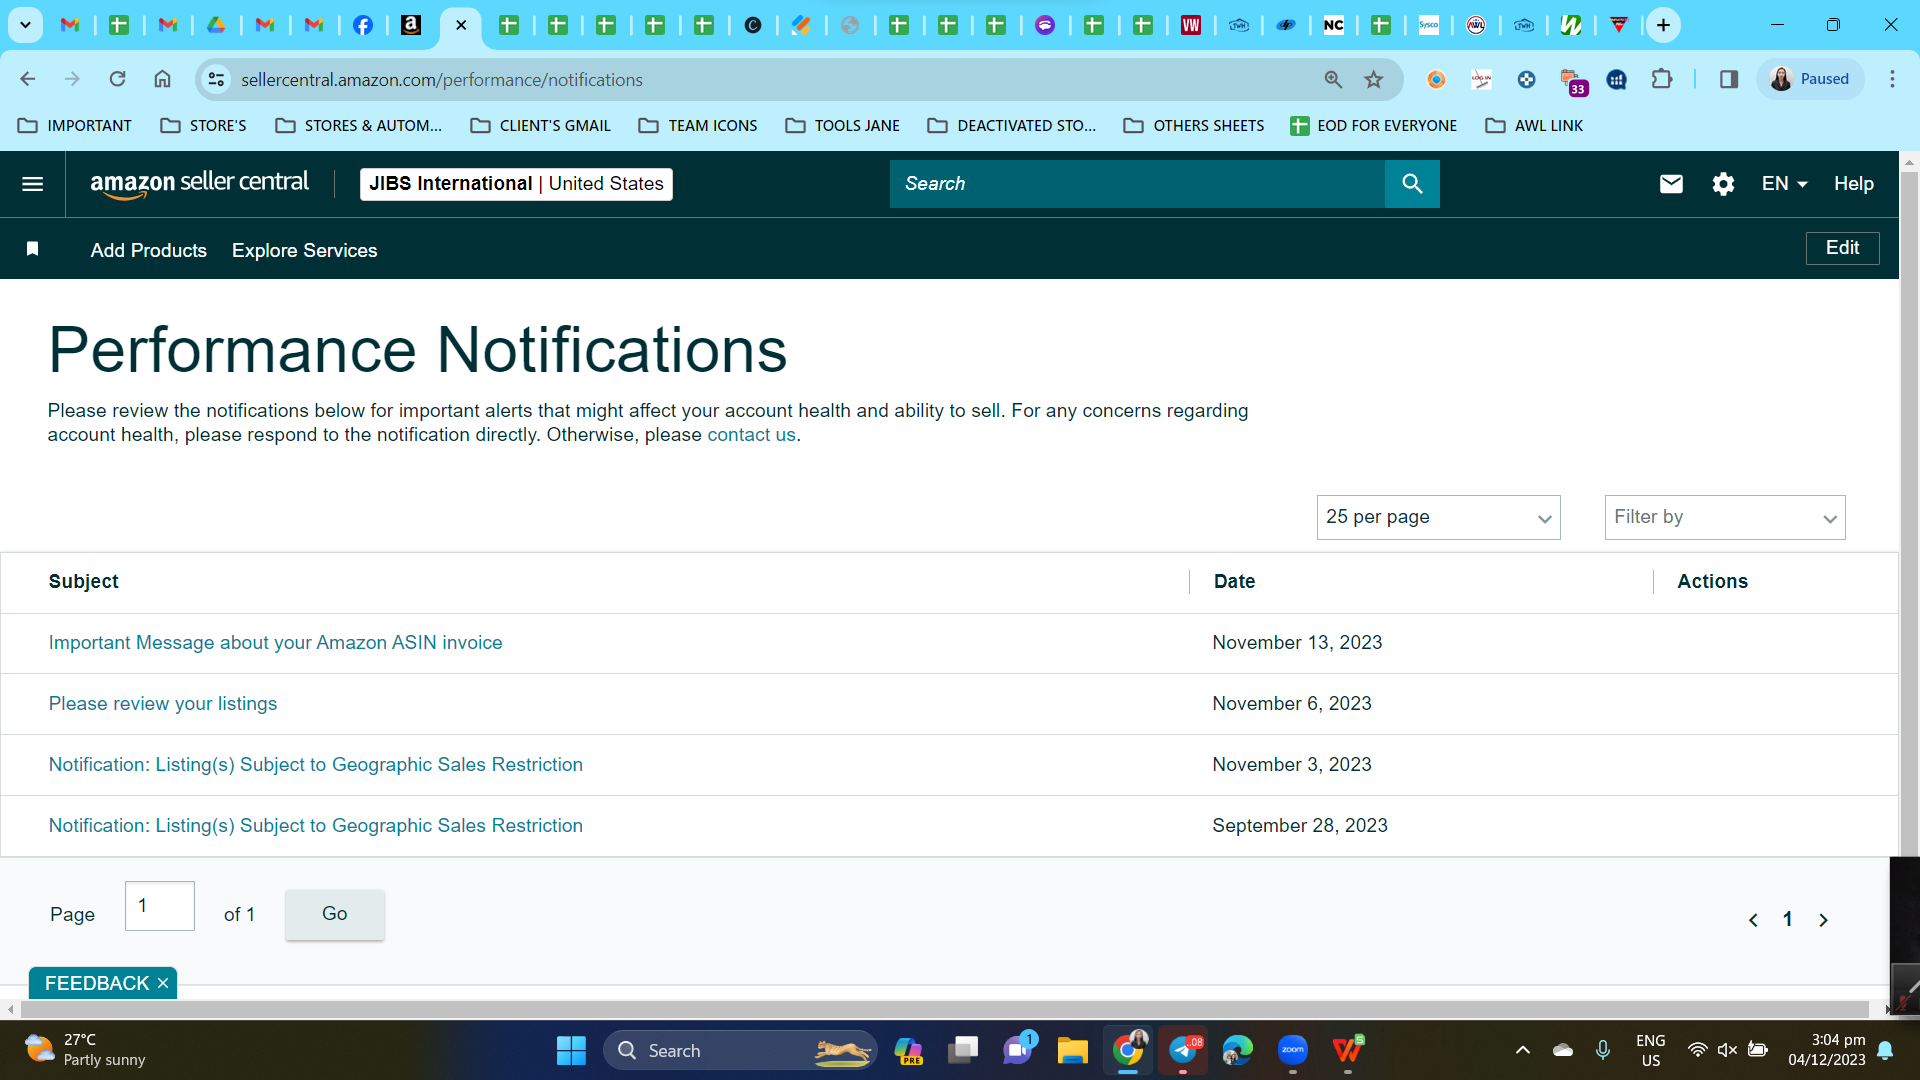The image size is (1920, 1080).
Task: Open the Chrome three-dot menu
Action: [1892, 79]
